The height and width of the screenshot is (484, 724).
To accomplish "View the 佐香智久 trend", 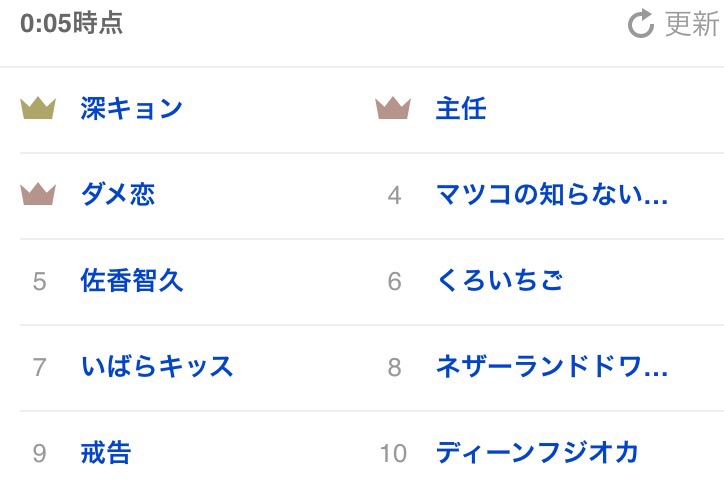I will 131,281.
